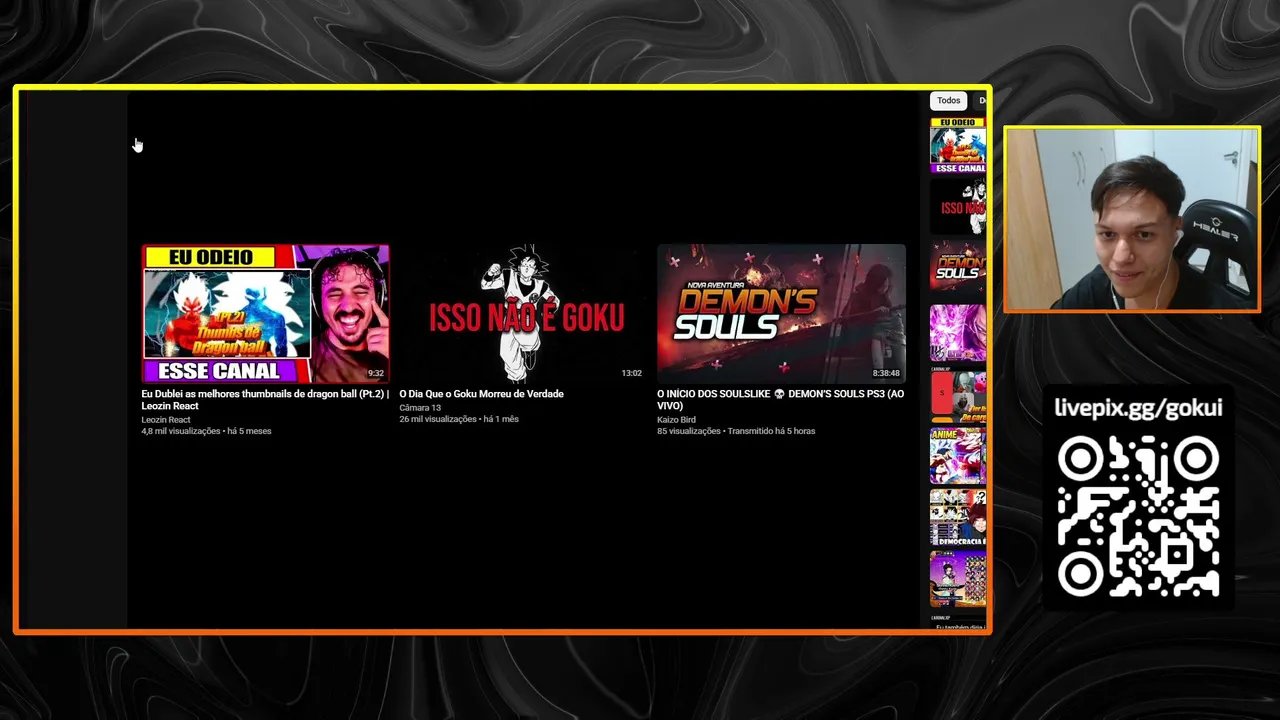Open the EU ODEIO ESSE CANAL video thumbnail
1280x720 pixels.
(x=265, y=314)
